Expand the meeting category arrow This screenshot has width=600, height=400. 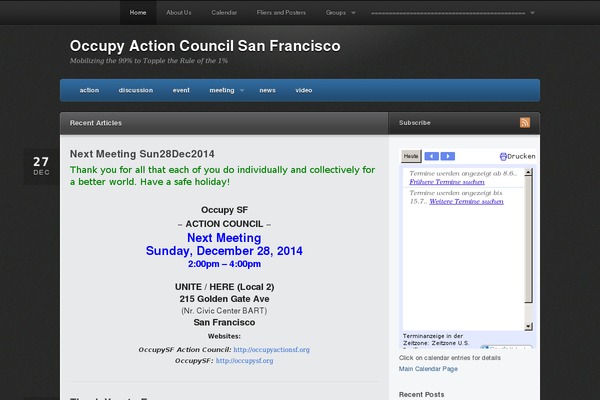point(242,90)
